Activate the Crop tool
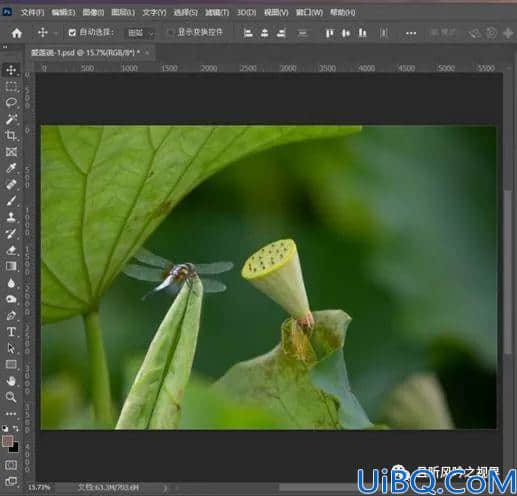 pyautogui.click(x=11, y=135)
